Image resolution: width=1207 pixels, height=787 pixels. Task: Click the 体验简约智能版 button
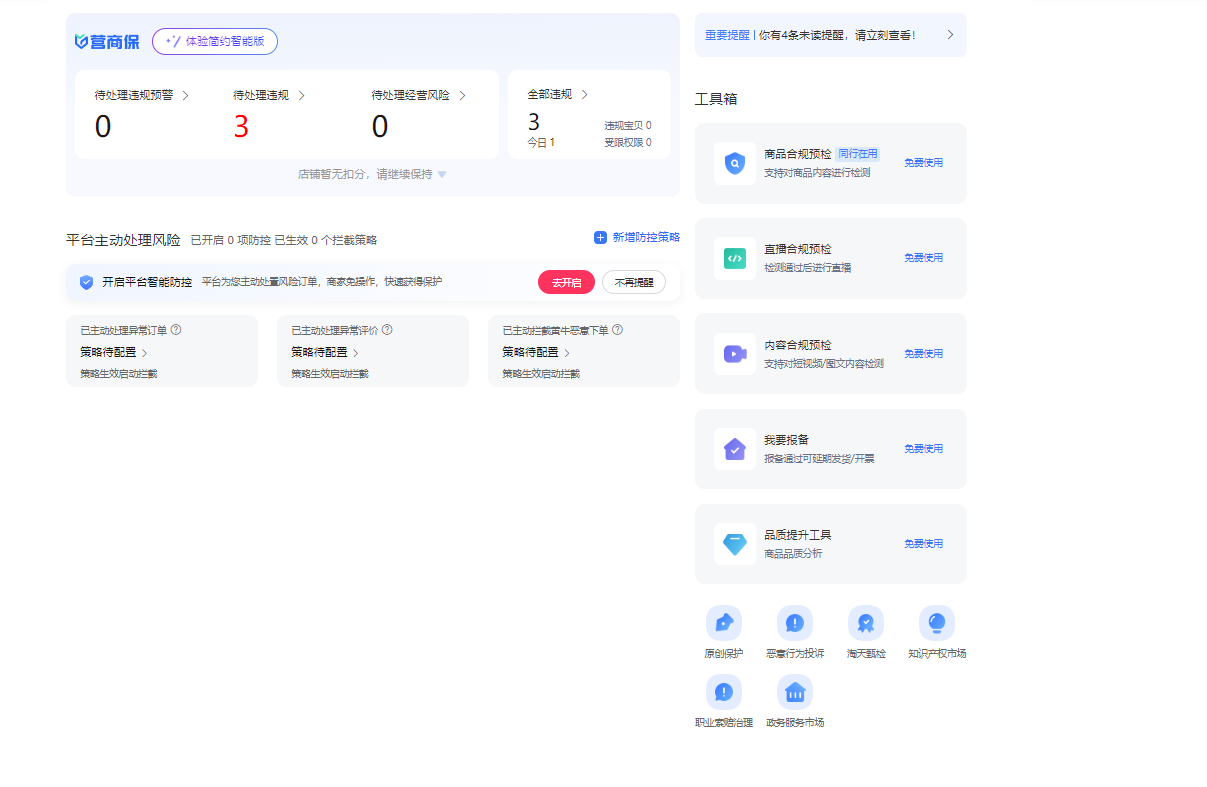[215, 42]
